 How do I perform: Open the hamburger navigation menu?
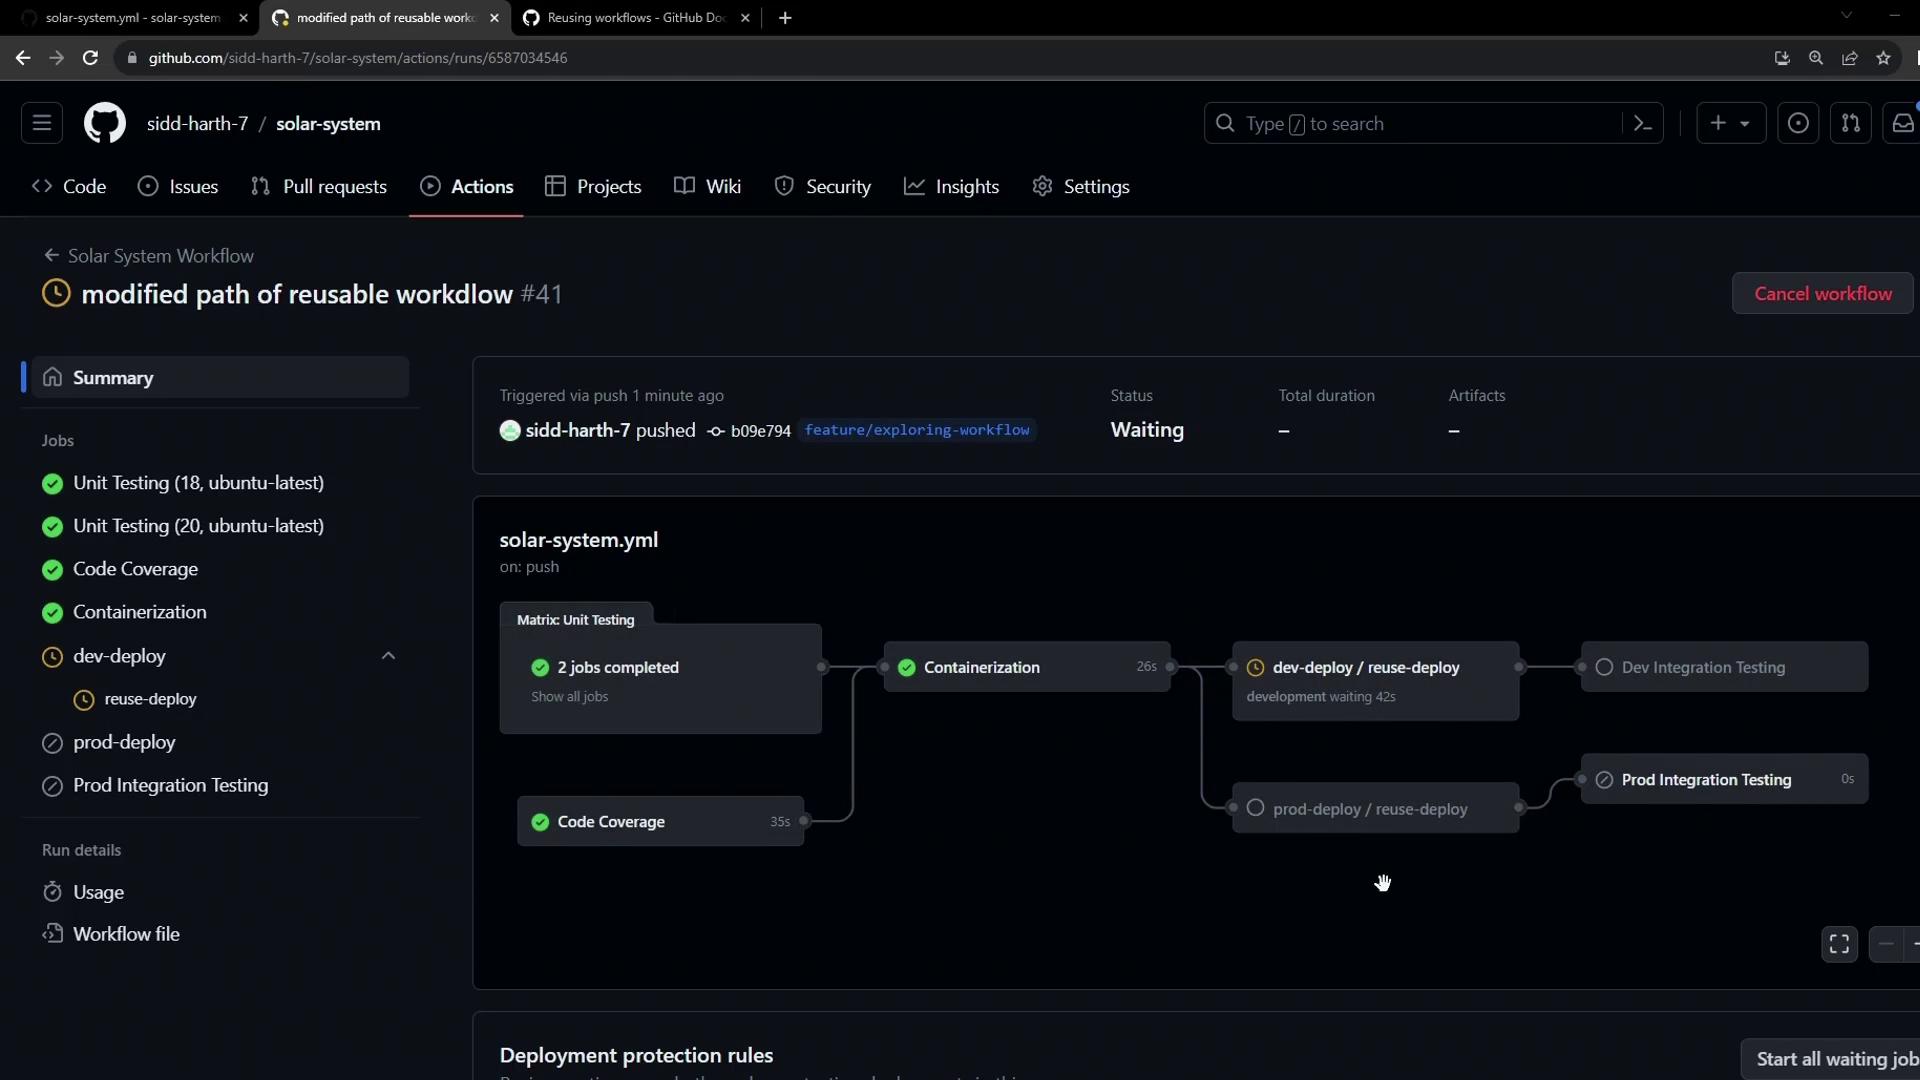click(x=42, y=123)
